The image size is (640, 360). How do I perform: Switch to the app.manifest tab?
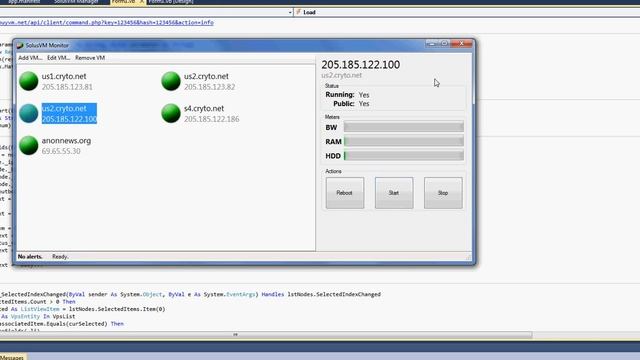(24, 2)
